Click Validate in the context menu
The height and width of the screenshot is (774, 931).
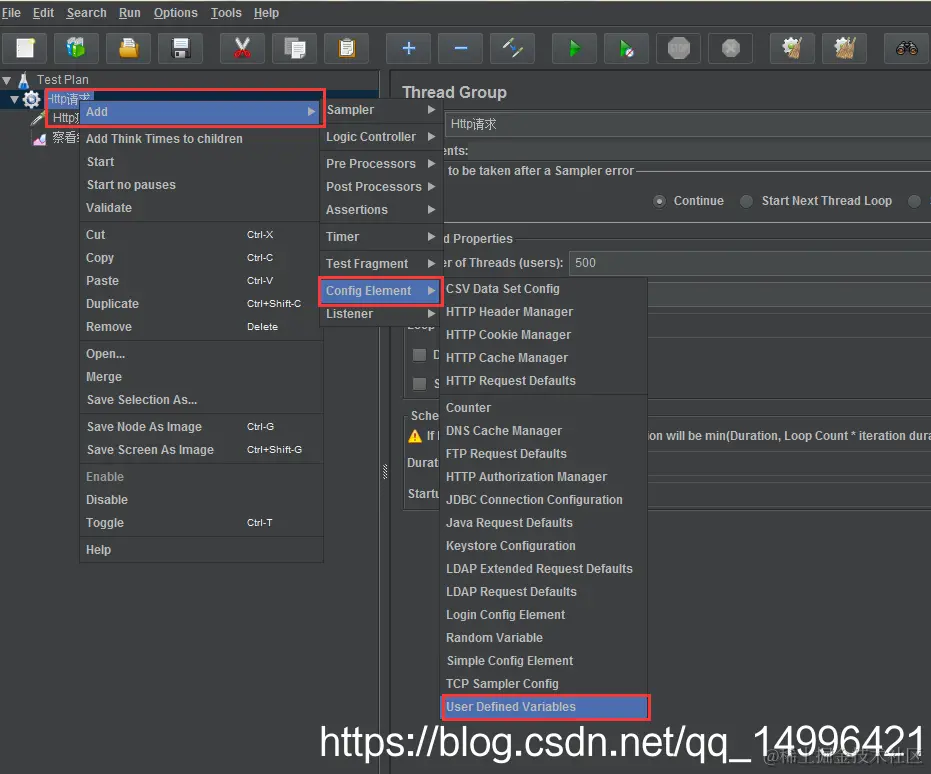point(201,208)
